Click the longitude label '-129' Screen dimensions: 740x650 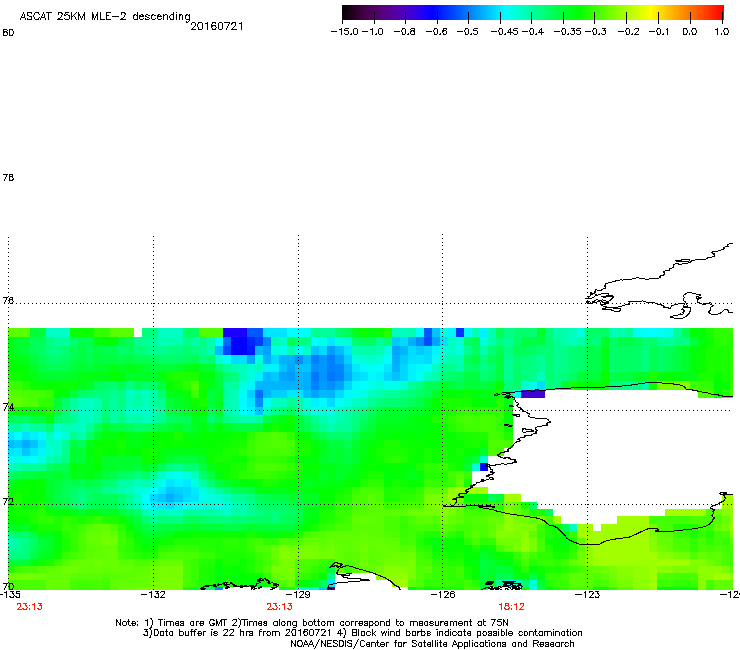[298, 594]
